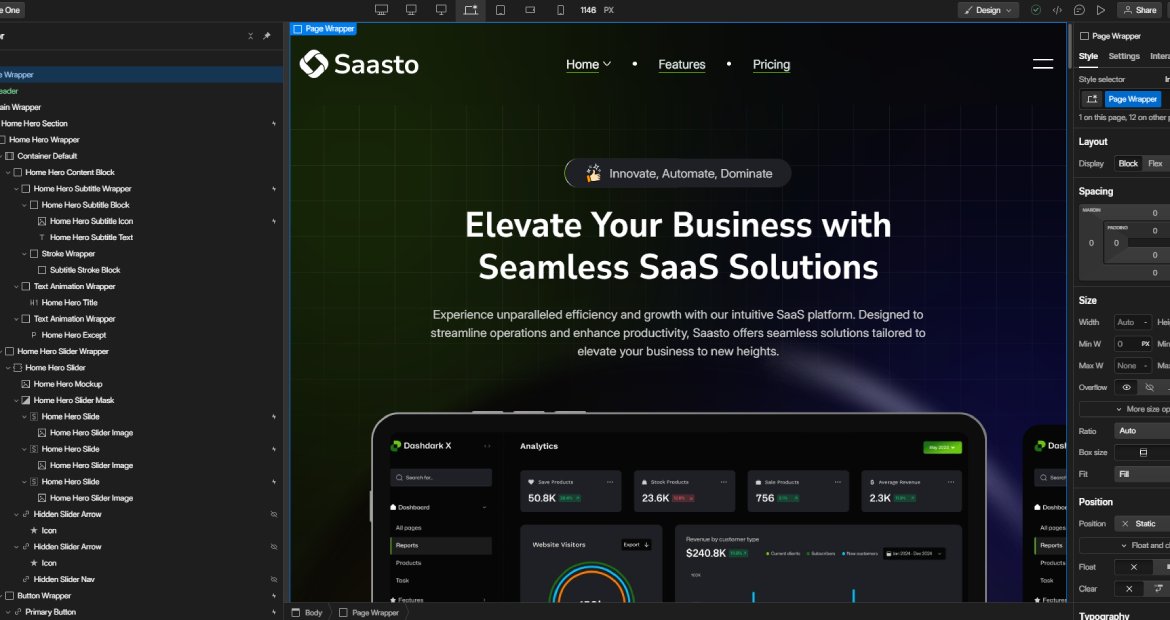Click Body icon in breadcrumb bar
This screenshot has width=1170, height=620.
point(295,613)
